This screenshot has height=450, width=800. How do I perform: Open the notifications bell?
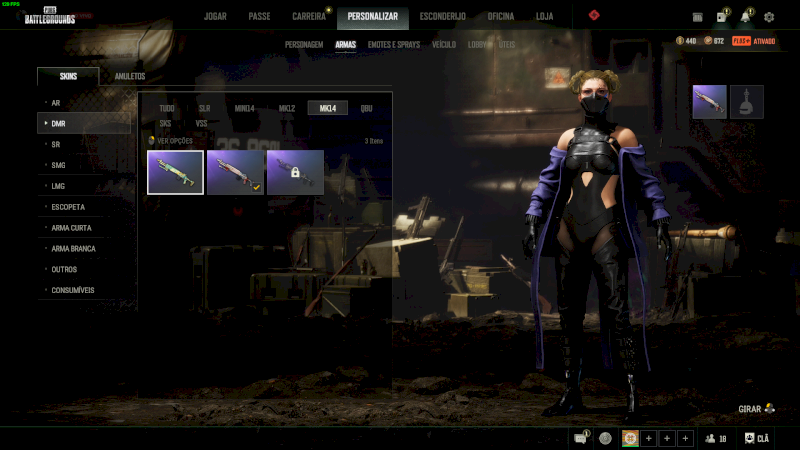pos(745,17)
